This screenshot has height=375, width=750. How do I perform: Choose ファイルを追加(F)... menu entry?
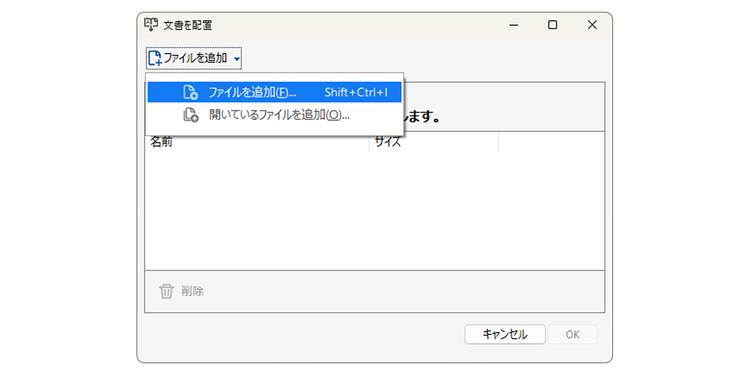point(274,92)
